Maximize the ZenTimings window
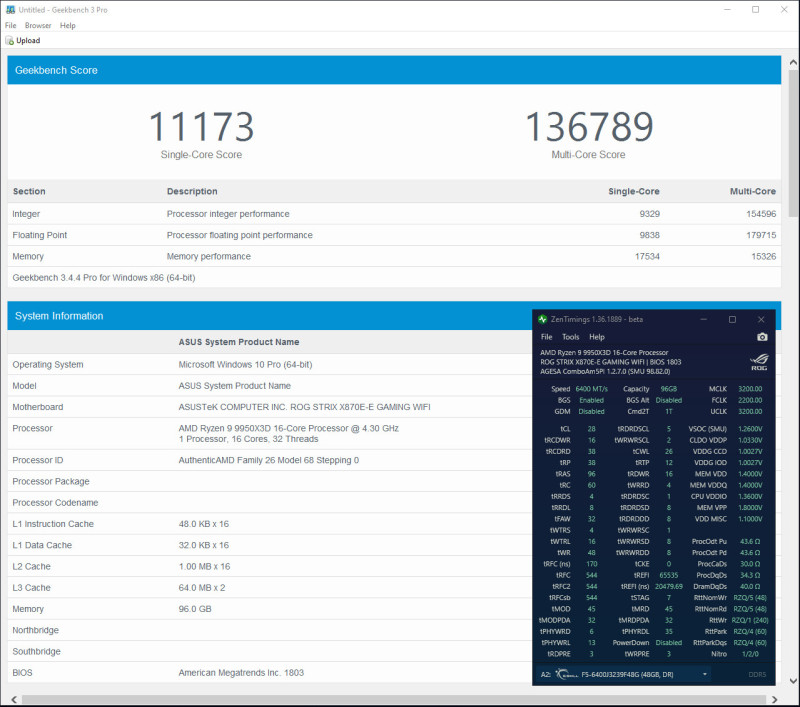 coord(732,319)
